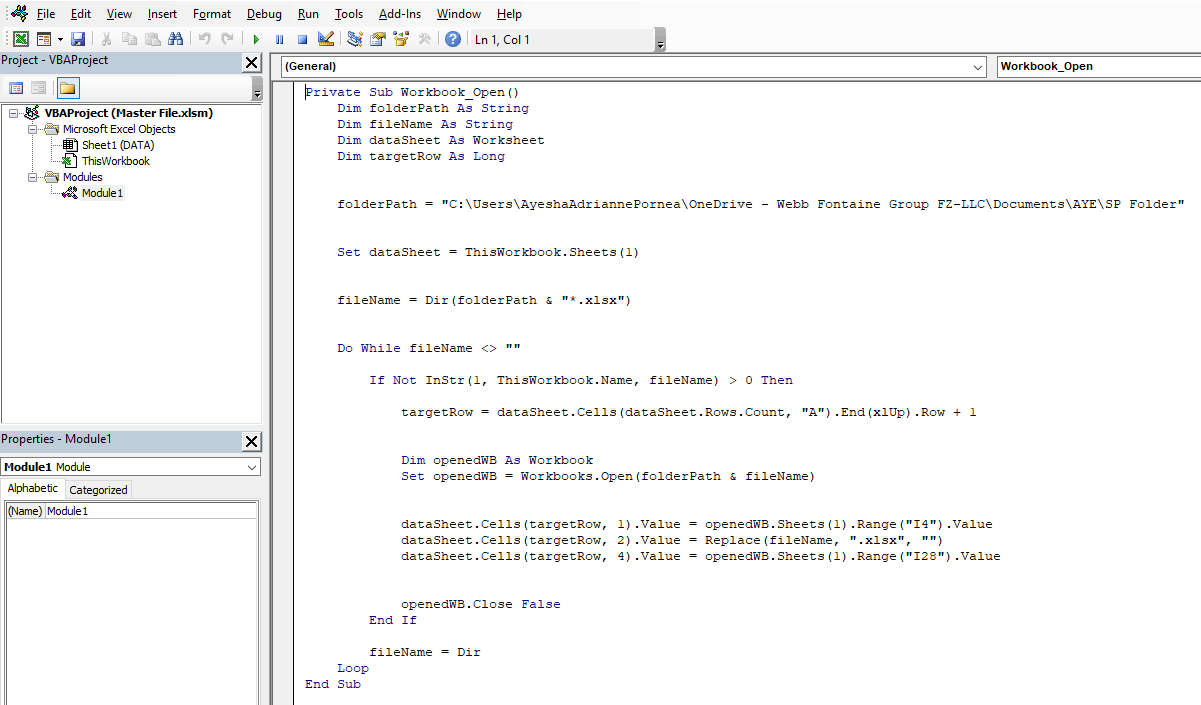Open the Workbook_Open procedure dropdown
The height and width of the screenshot is (705, 1201).
pyautogui.click(x=1099, y=66)
